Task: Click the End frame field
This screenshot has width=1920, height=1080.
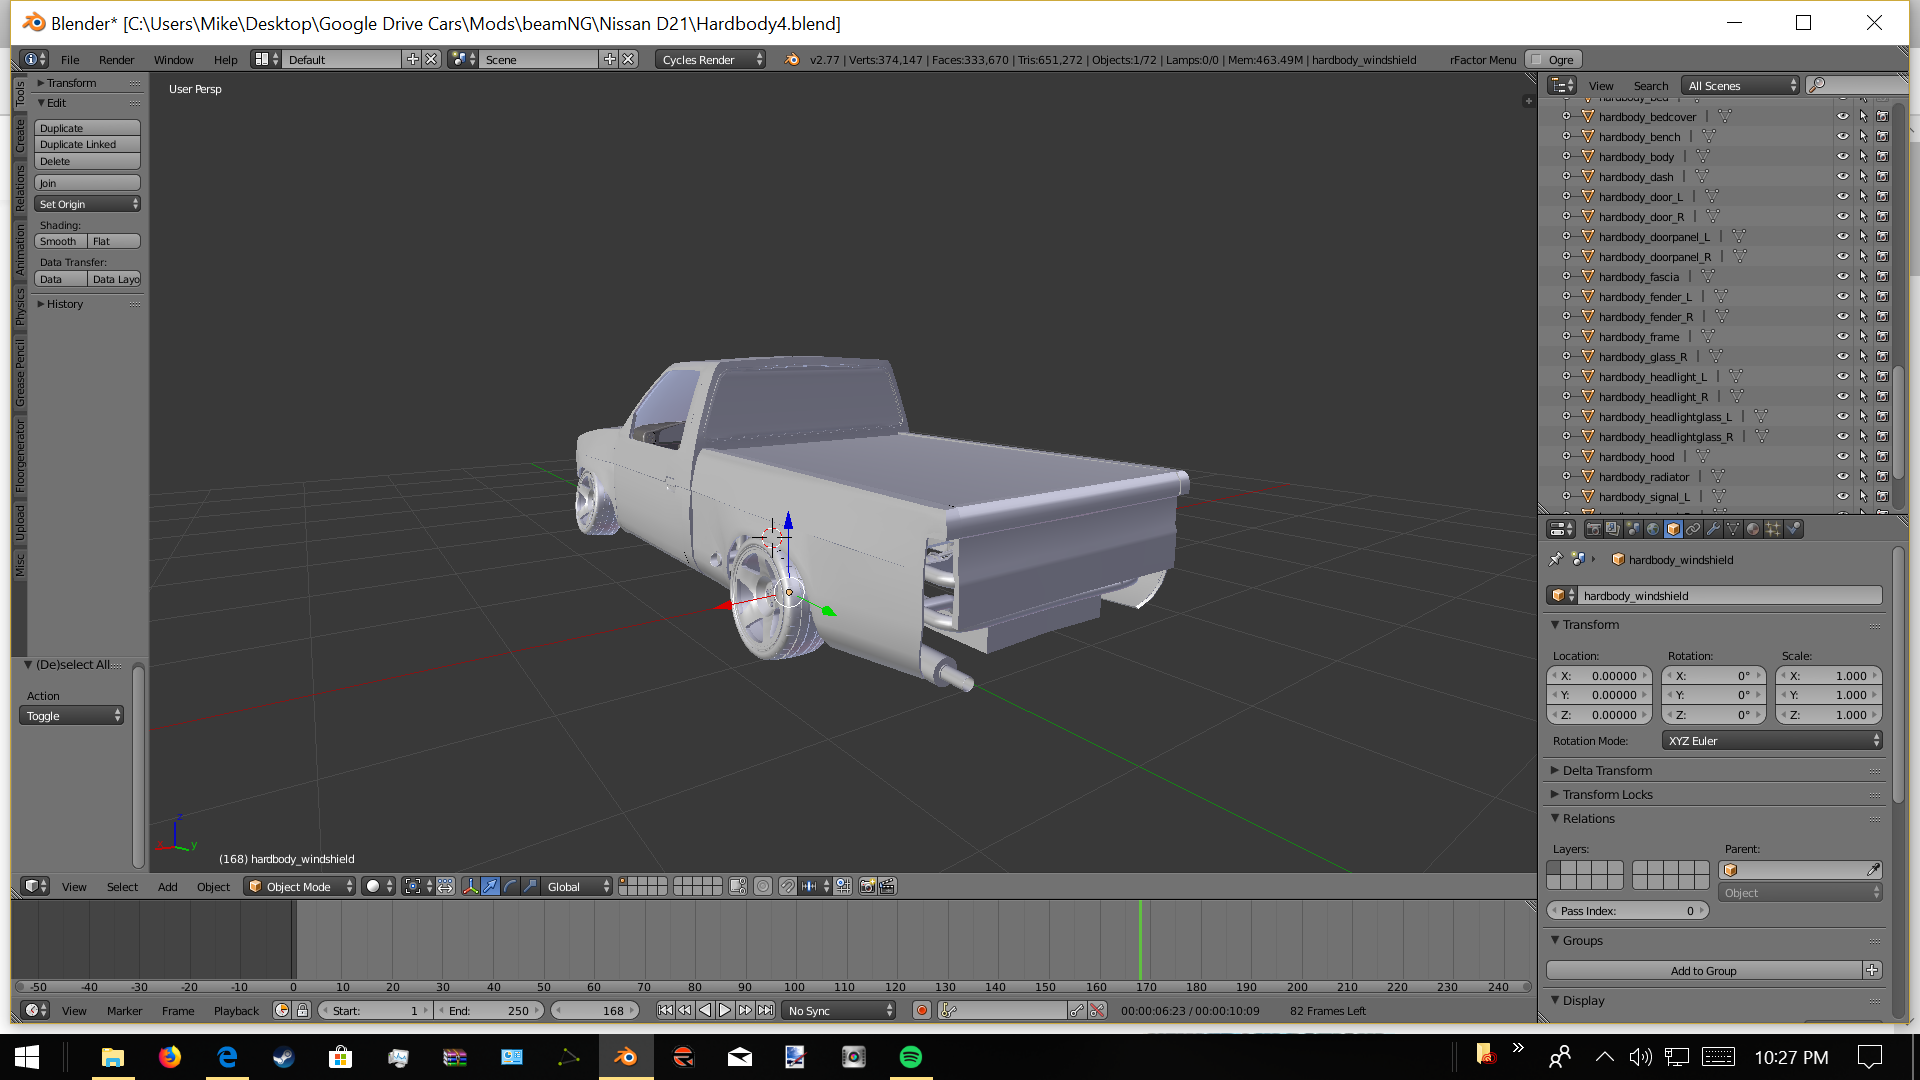Action: (489, 1011)
